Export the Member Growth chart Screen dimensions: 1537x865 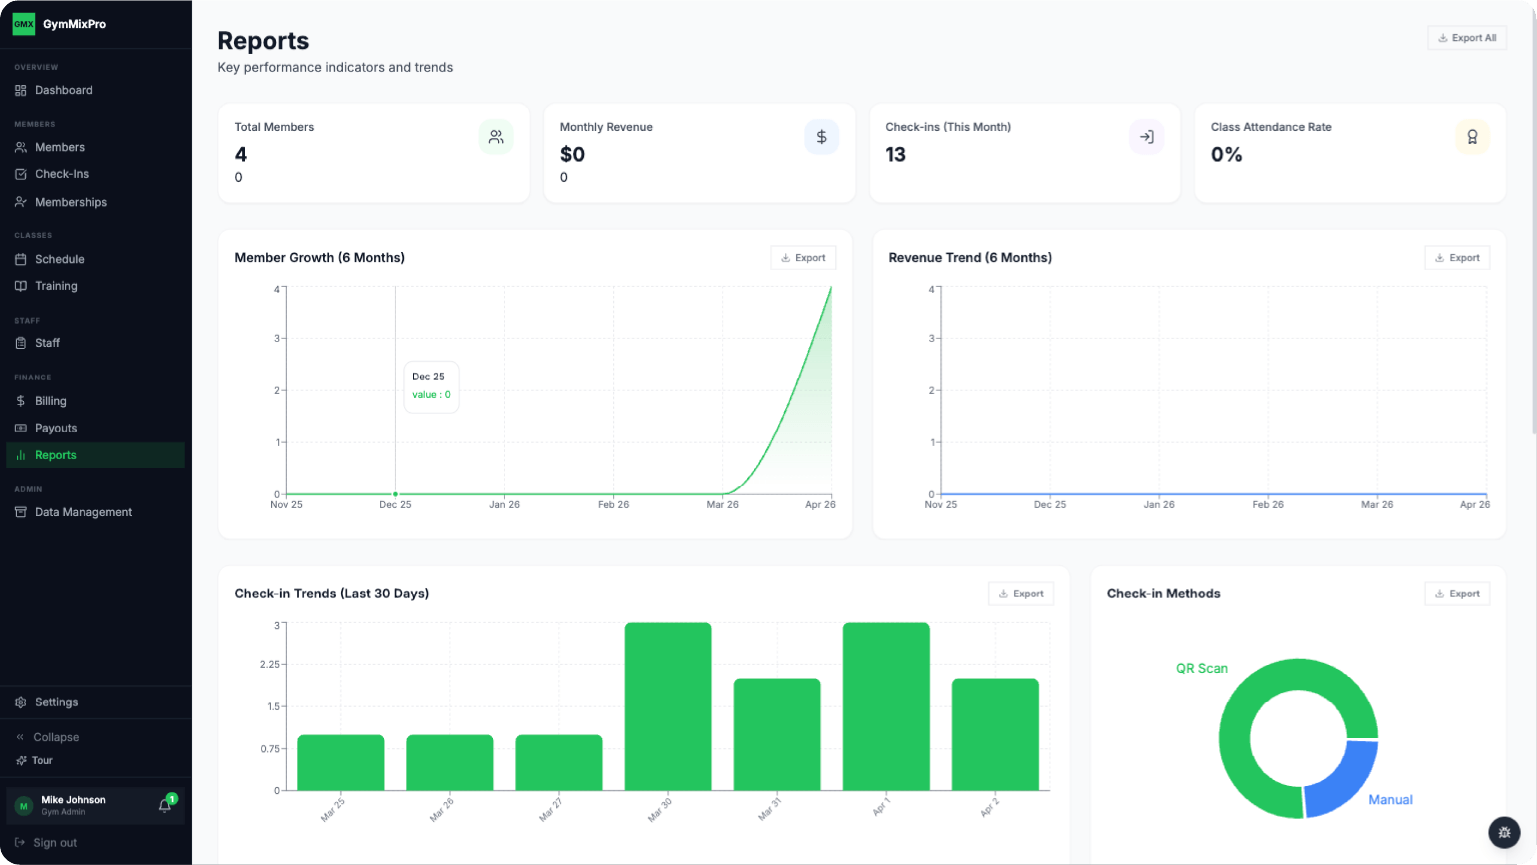pyautogui.click(x=803, y=257)
